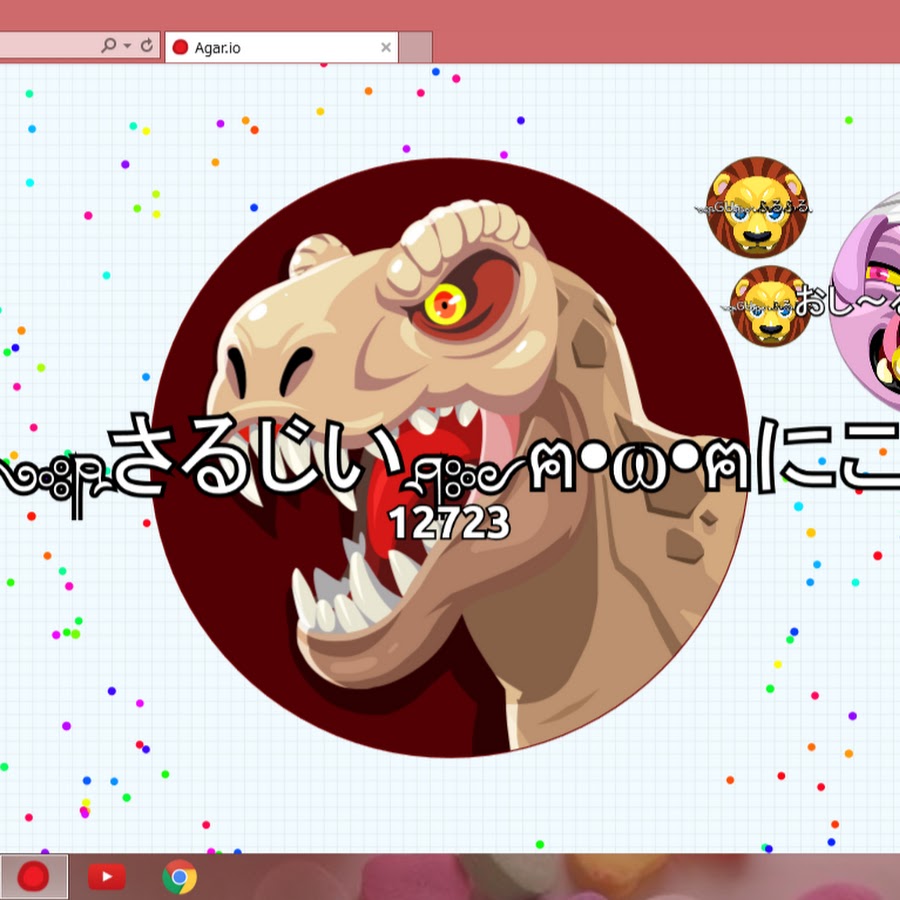Launch Google Chrome from the taskbar
Viewport: 900px width, 900px height.
click(x=180, y=877)
